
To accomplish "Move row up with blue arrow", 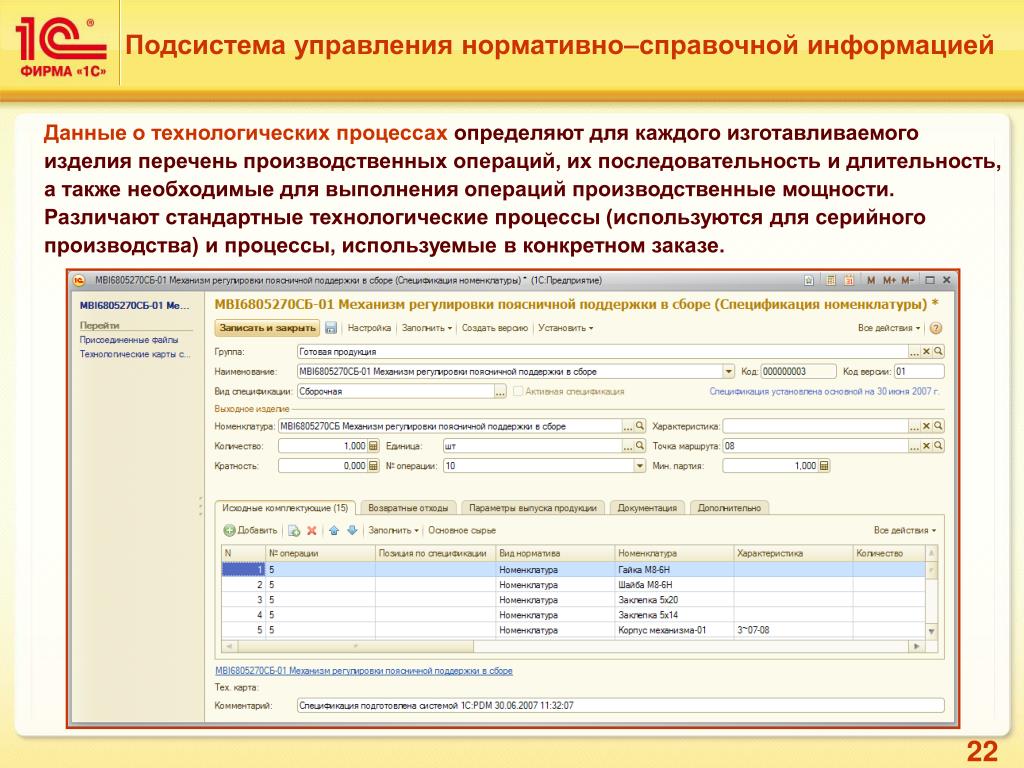I will 334,530.
